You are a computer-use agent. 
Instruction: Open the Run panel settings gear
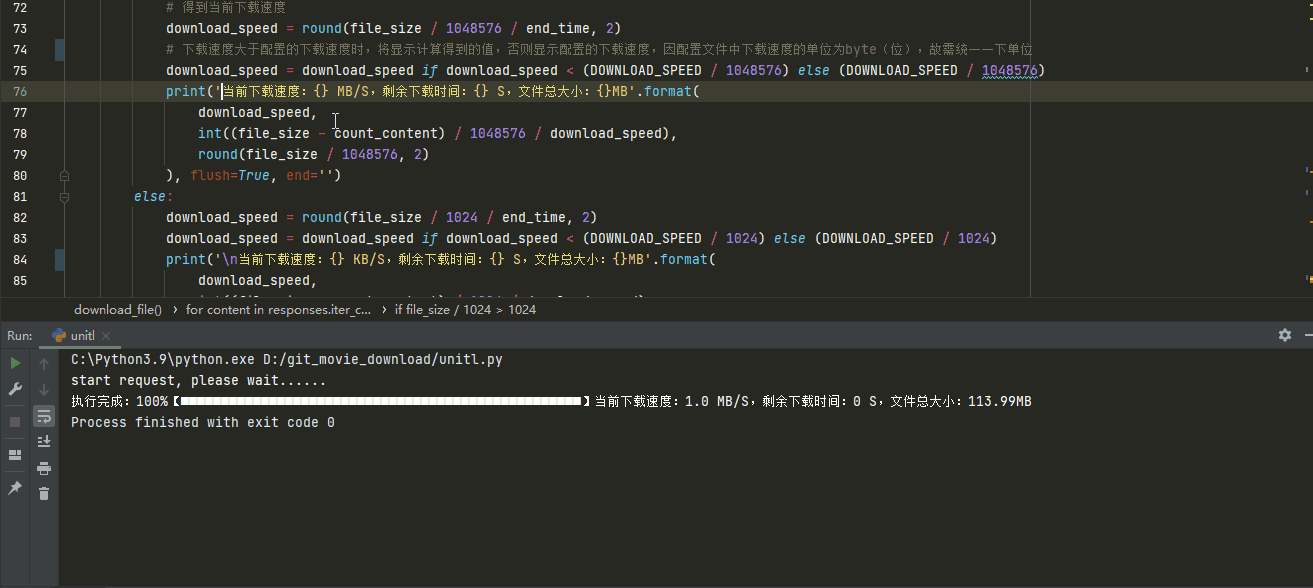point(1284,336)
